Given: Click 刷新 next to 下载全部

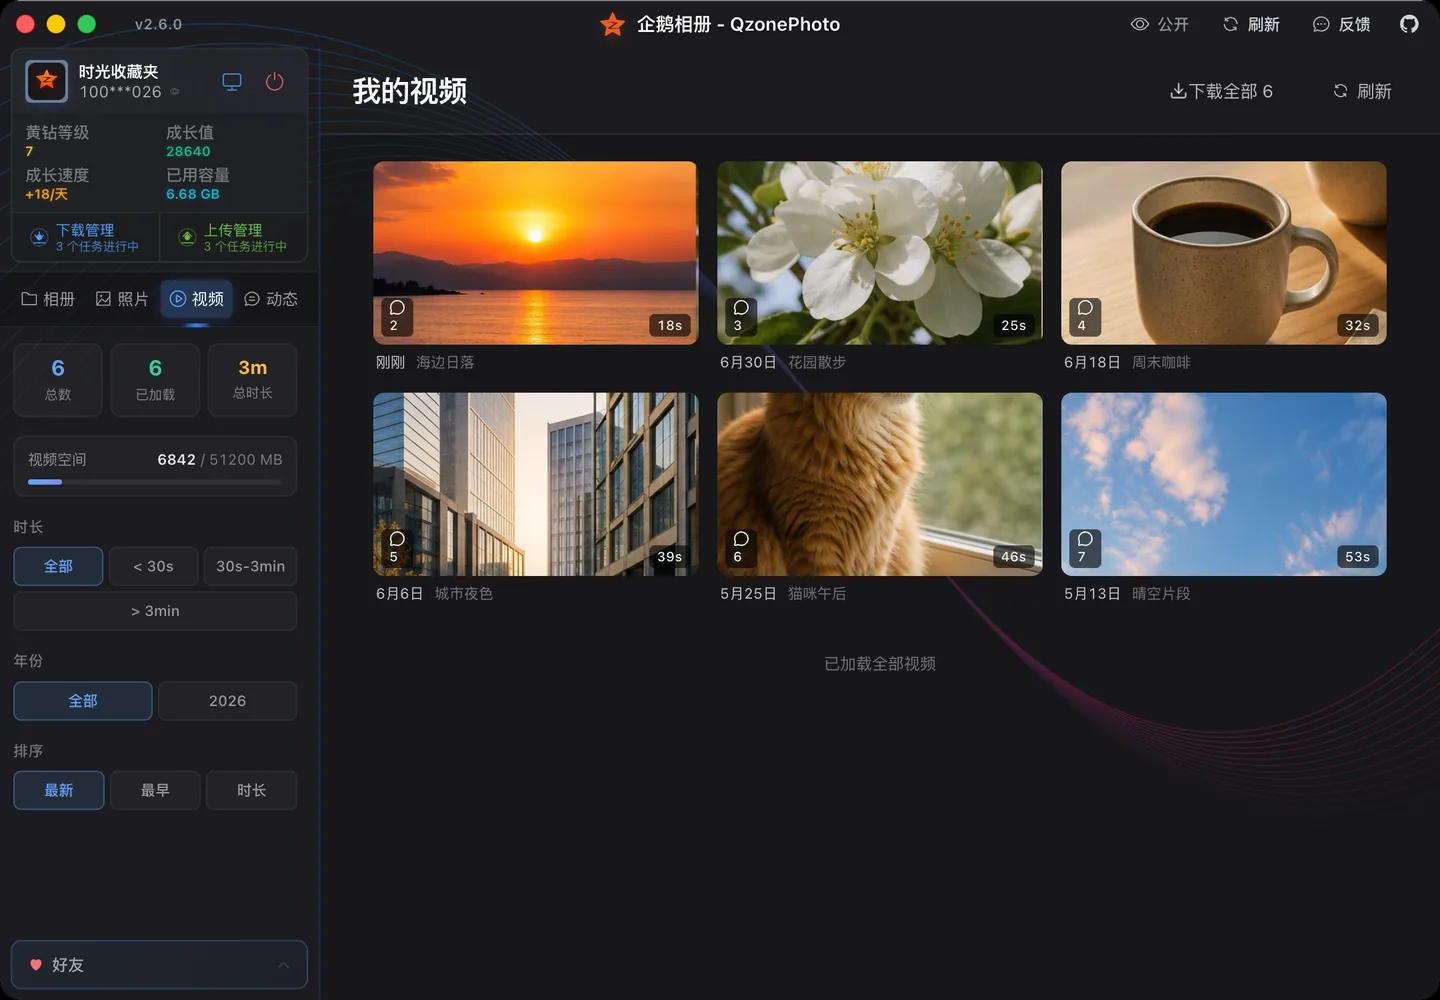Looking at the screenshot, I should [1362, 91].
